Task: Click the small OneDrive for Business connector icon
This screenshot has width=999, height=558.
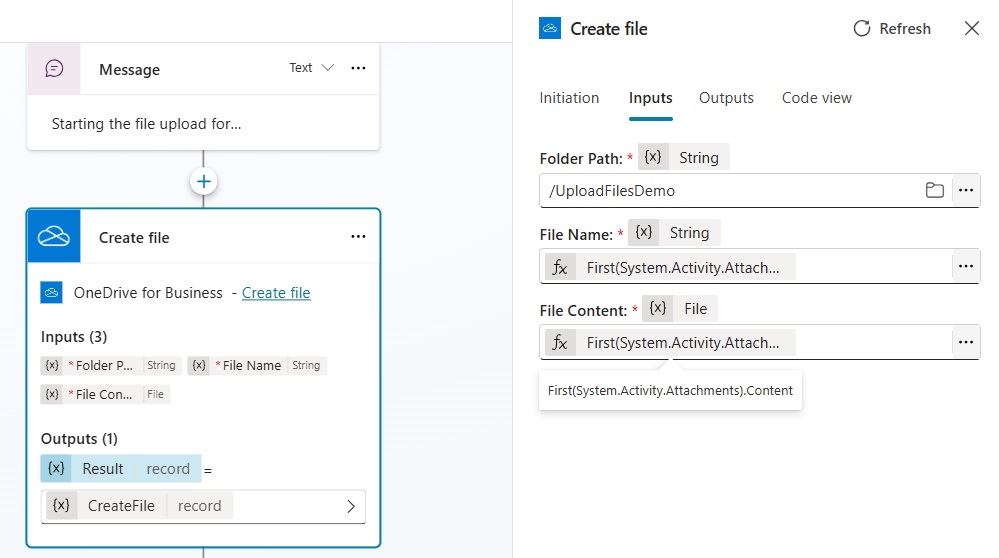Action: (52, 292)
